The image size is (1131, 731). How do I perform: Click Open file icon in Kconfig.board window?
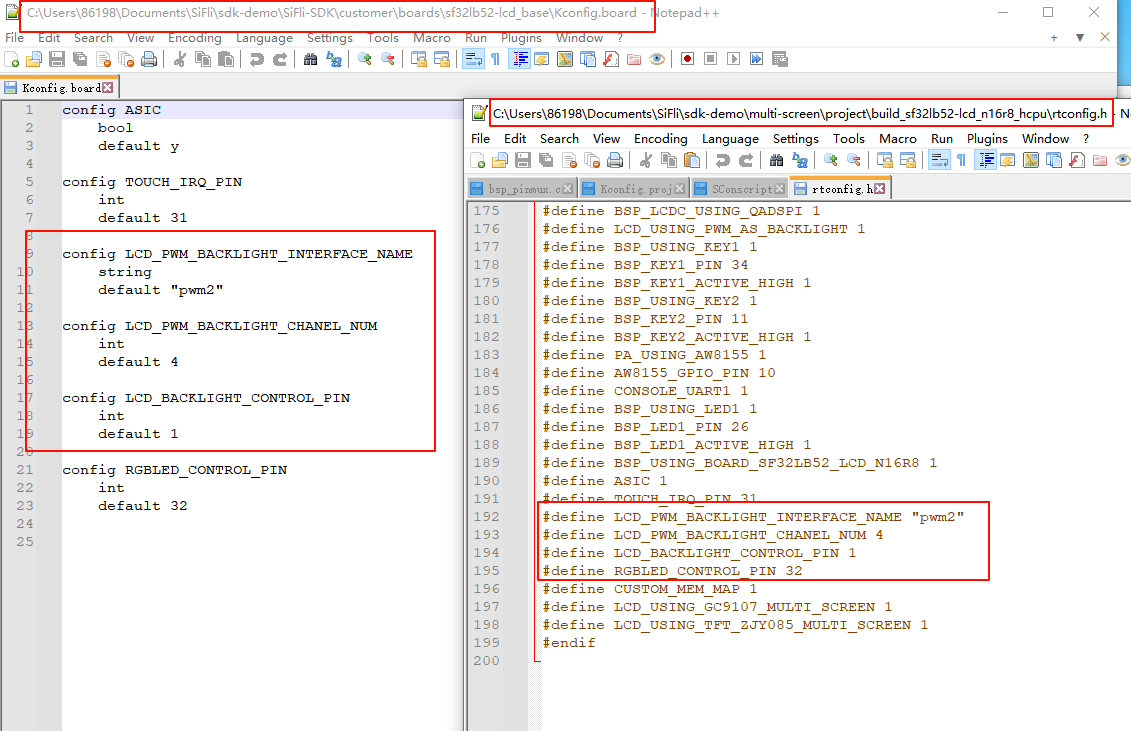point(34,59)
